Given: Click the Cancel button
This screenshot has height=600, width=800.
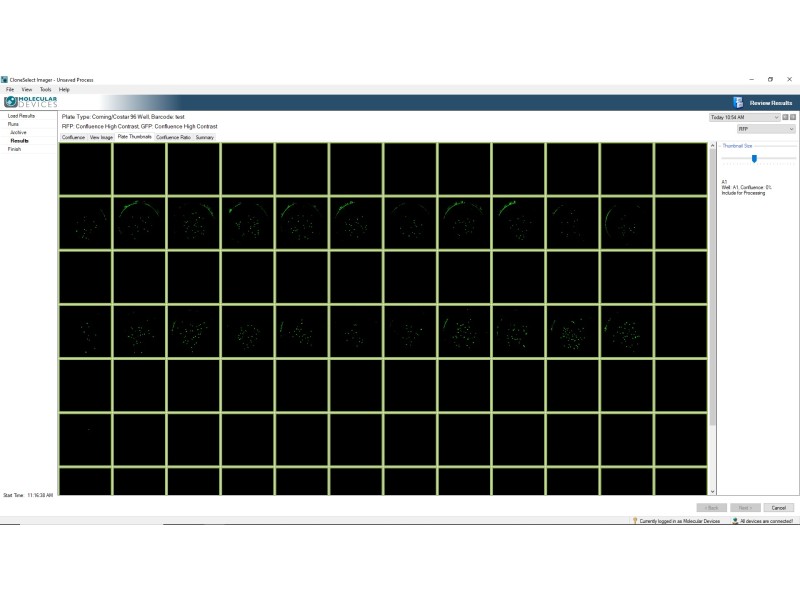Looking at the screenshot, I should coord(779,508).
